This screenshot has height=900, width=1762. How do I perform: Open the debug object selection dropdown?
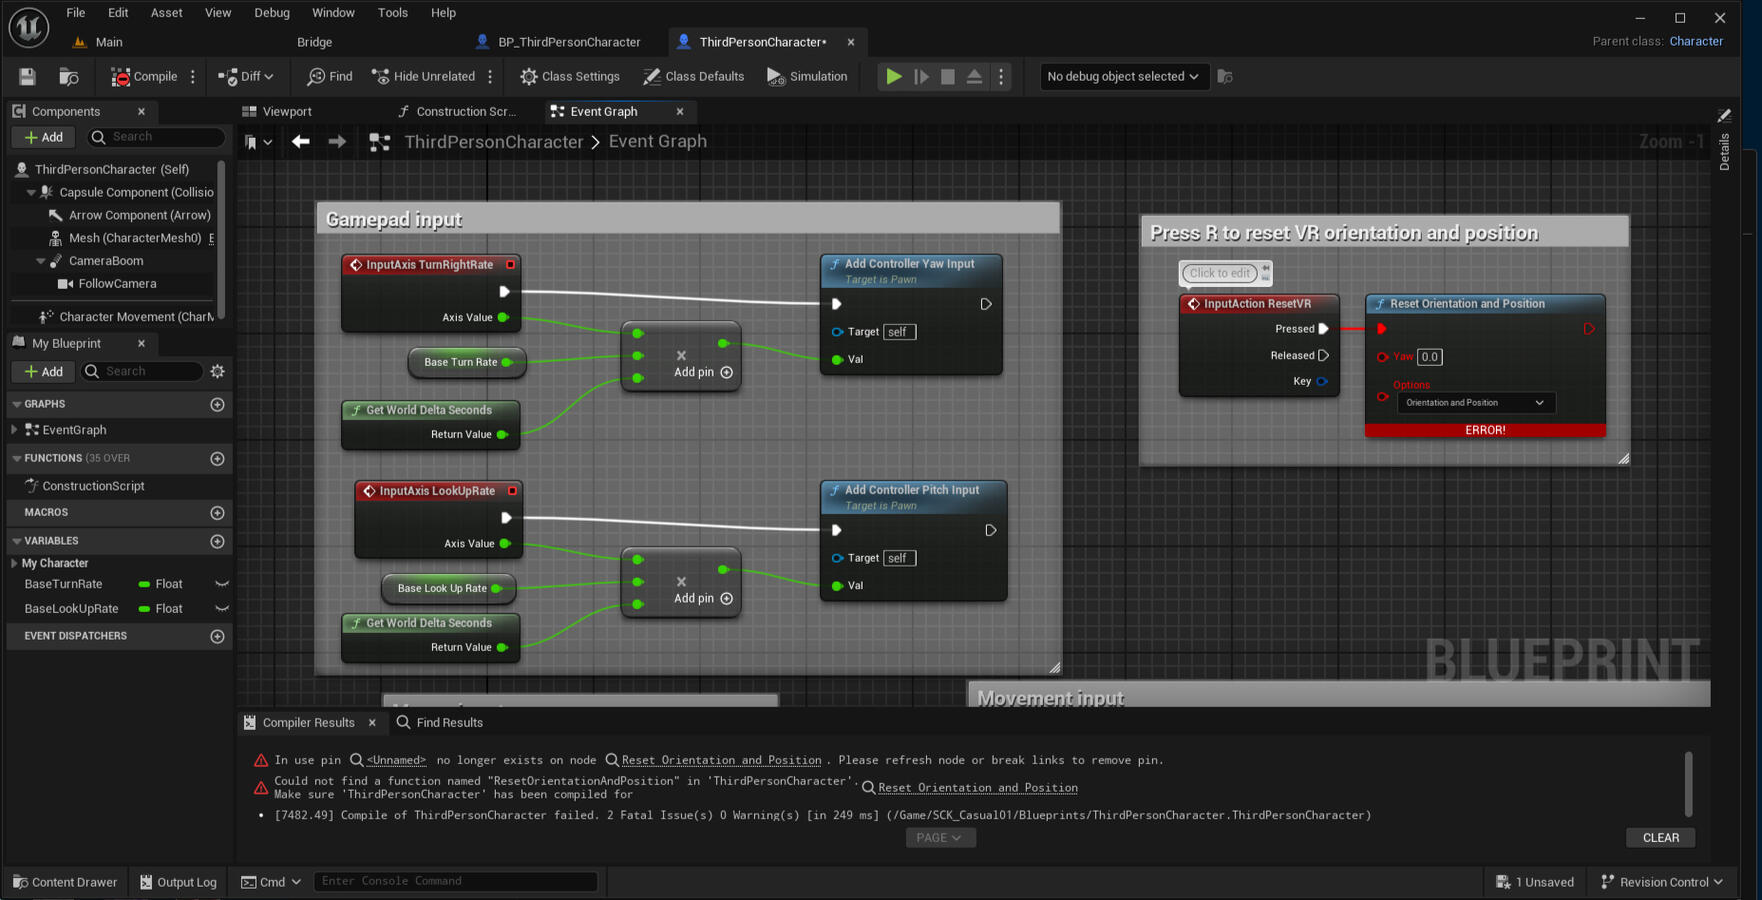(x=1122, y=77)
